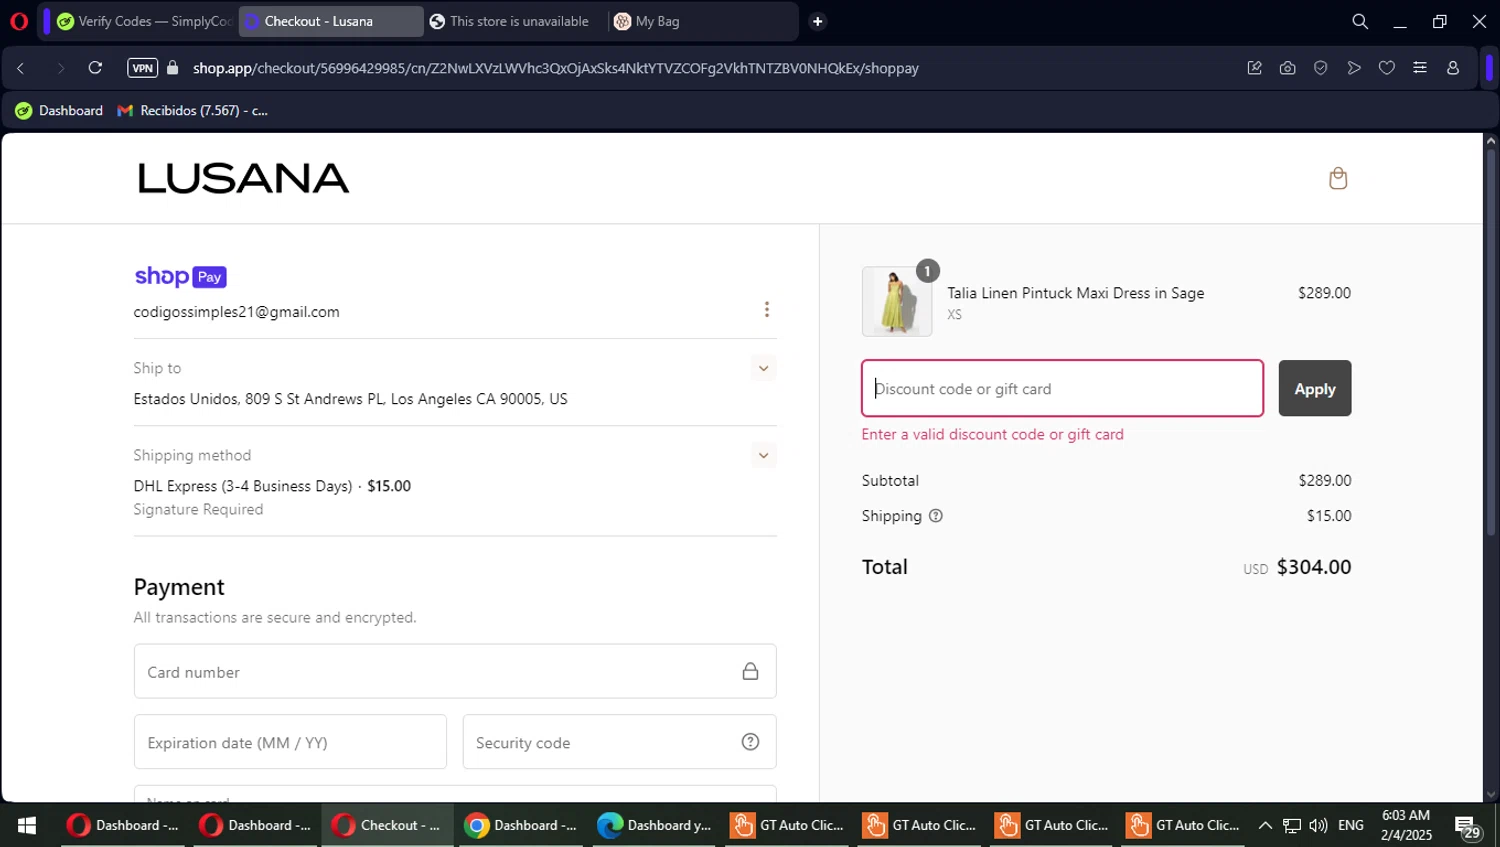The width and height of the screenshot is (1500, 847).
Task: Click the 'Enter a valid discount code or gift card' message
Action: click(x=992, y=434)
